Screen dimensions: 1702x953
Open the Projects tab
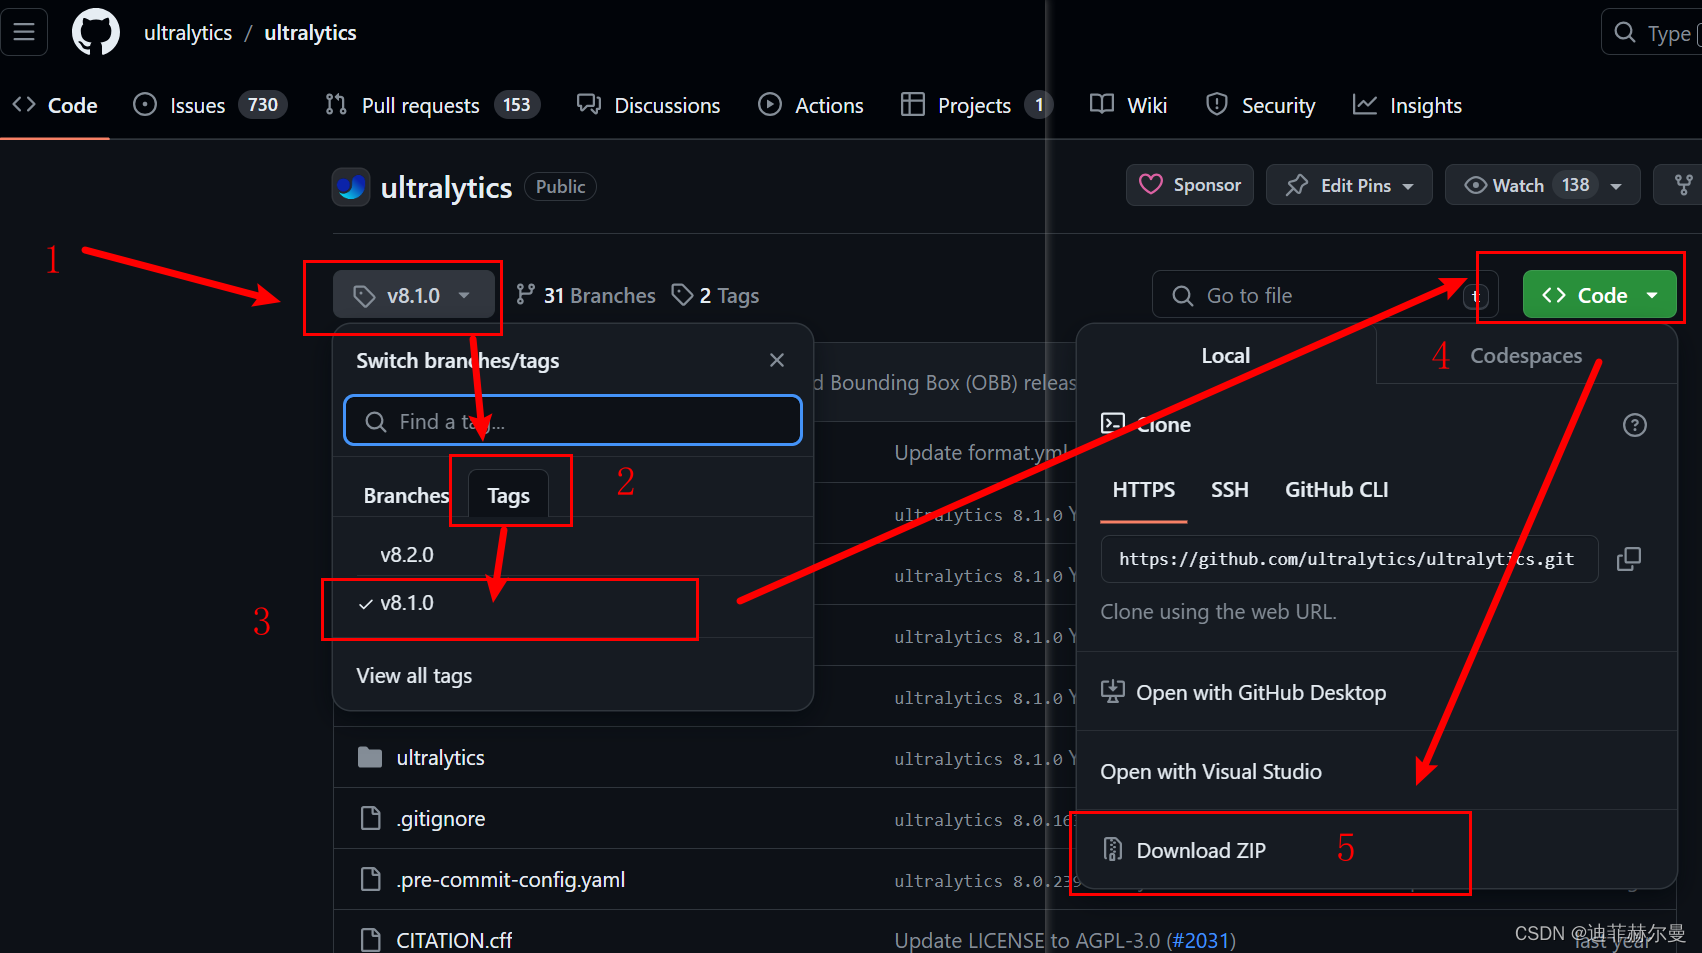976,105
